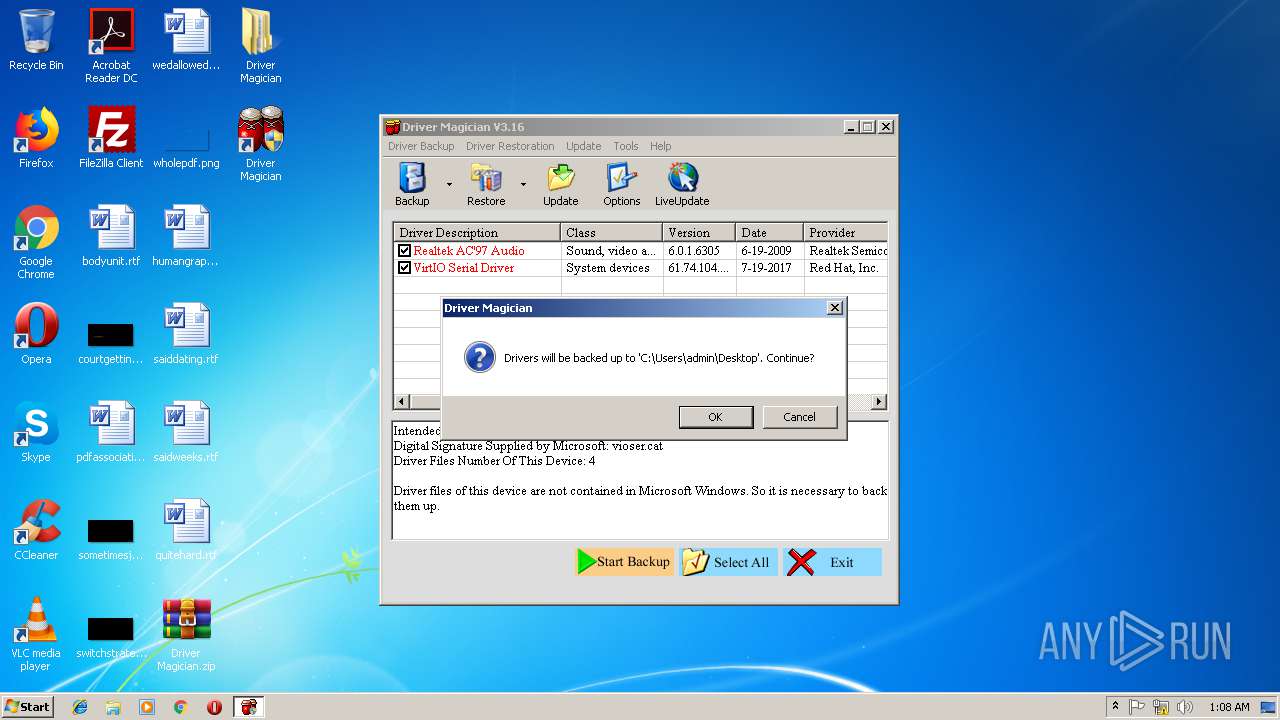The image size is (1280, 720).
Task: Select the humangrap document icon
Action: coord(186,236)
